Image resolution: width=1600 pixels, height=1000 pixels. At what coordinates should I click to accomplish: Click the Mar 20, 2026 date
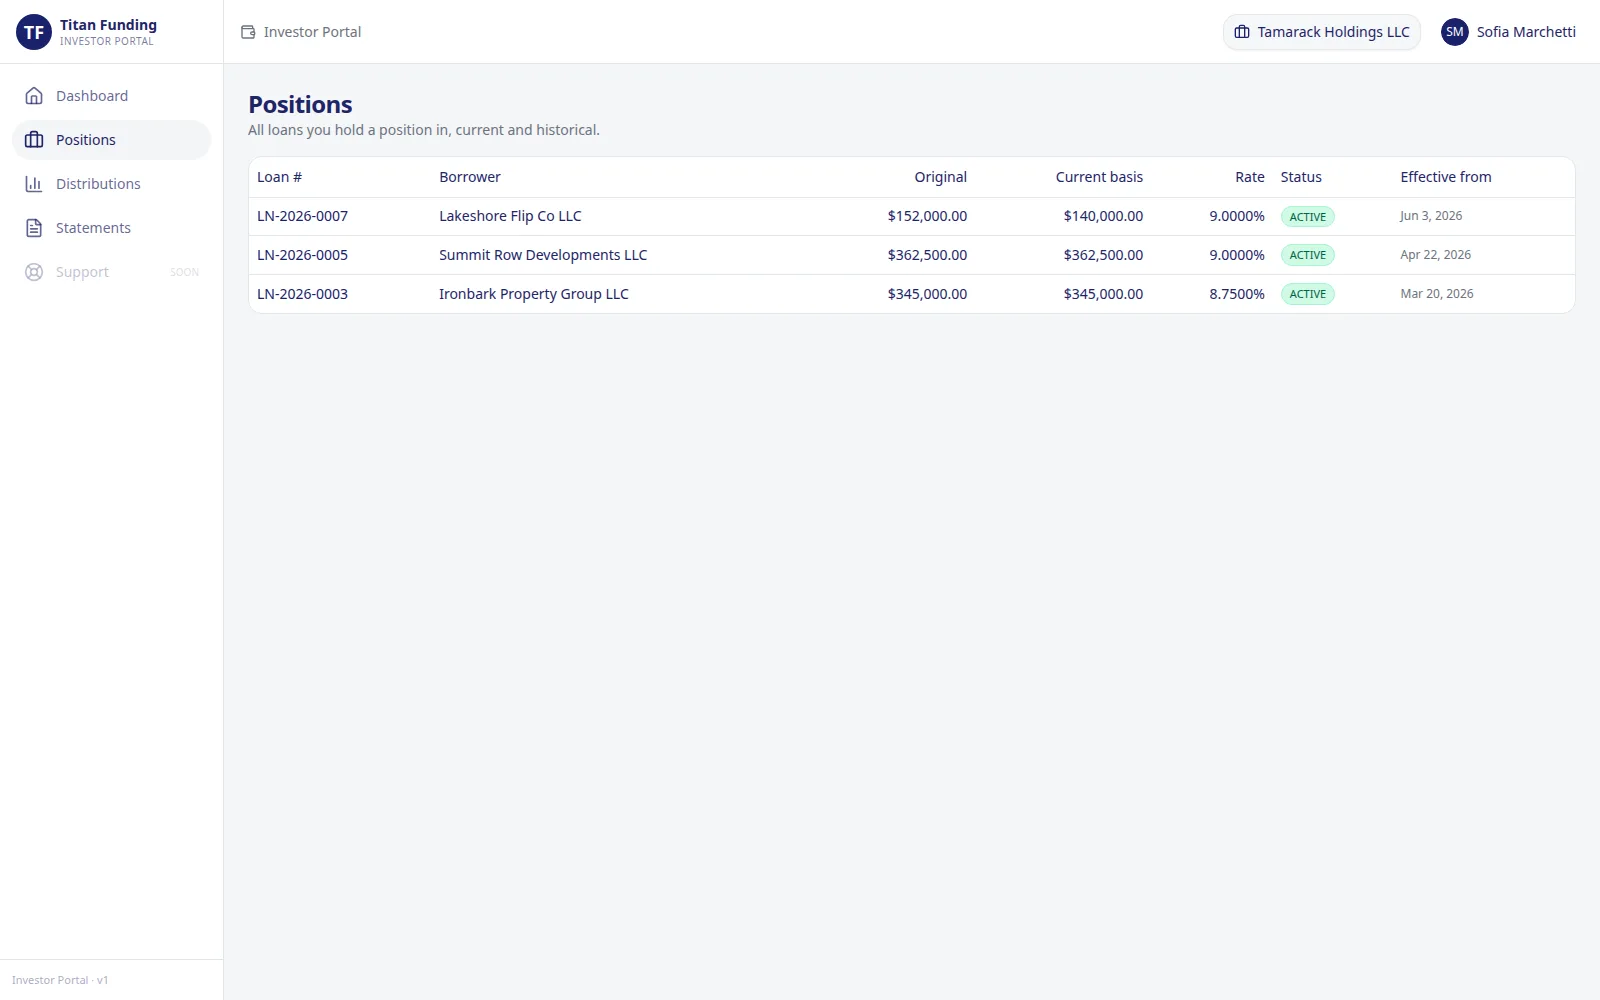click(x=1437, y=294)
